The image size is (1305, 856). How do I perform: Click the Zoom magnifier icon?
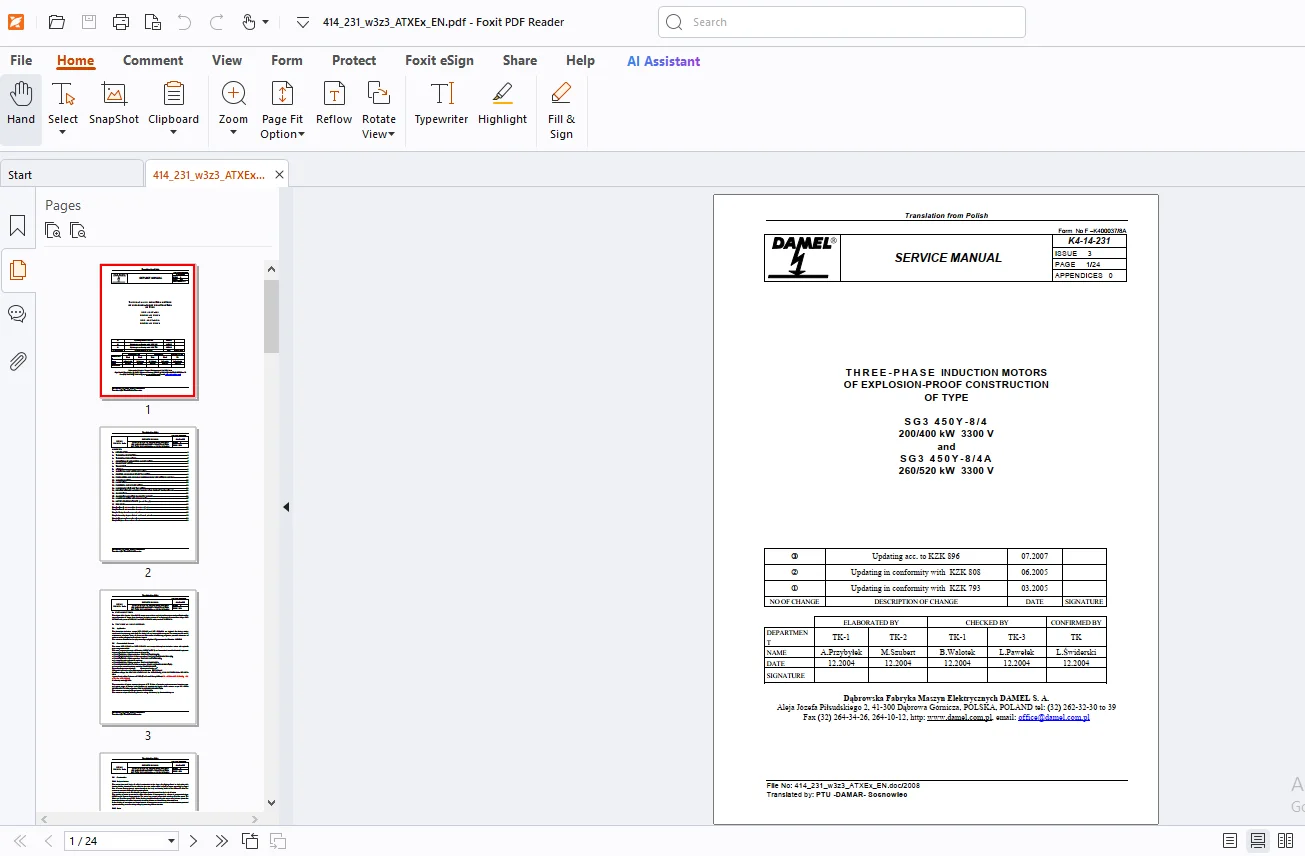(x=234, y=95)
